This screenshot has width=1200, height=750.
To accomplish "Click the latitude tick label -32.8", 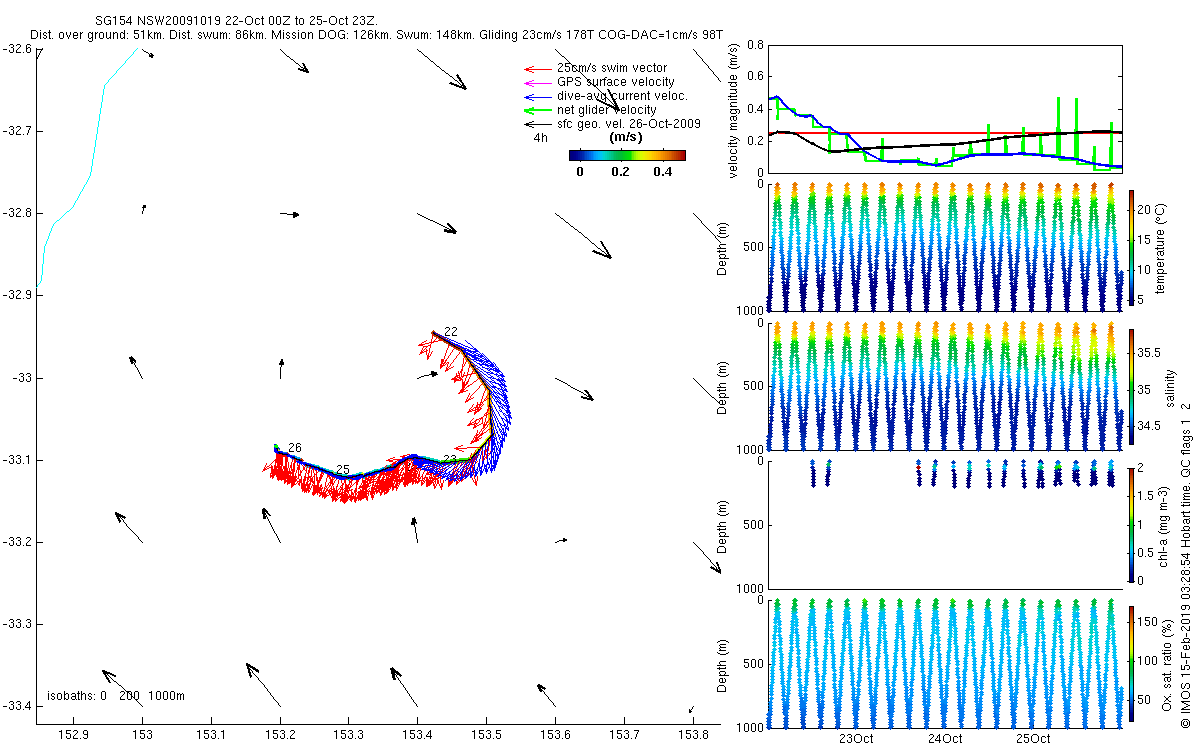I will pos(16,213).
